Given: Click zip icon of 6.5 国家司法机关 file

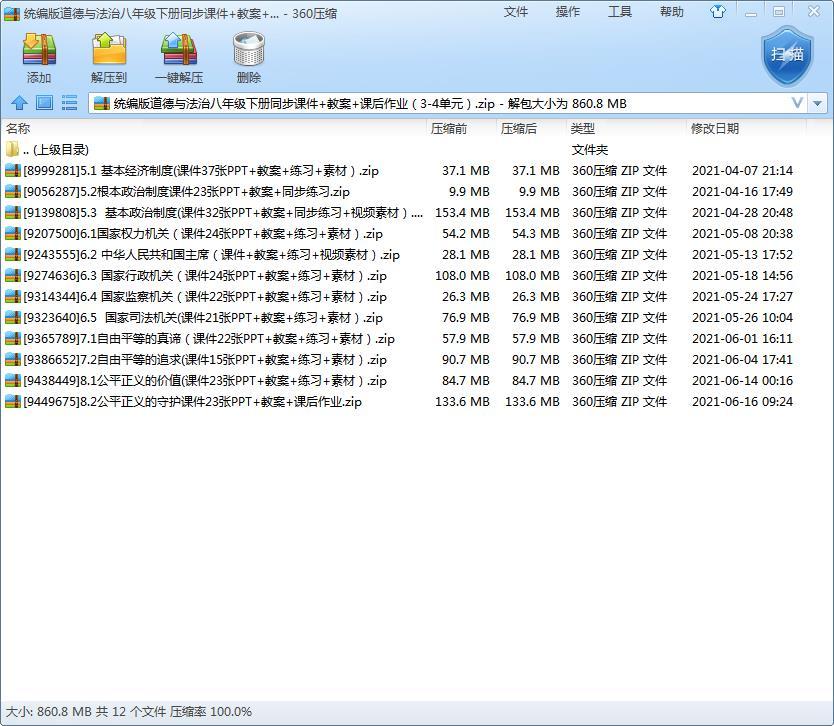Looking at the screenshot, I should [13, 318].
